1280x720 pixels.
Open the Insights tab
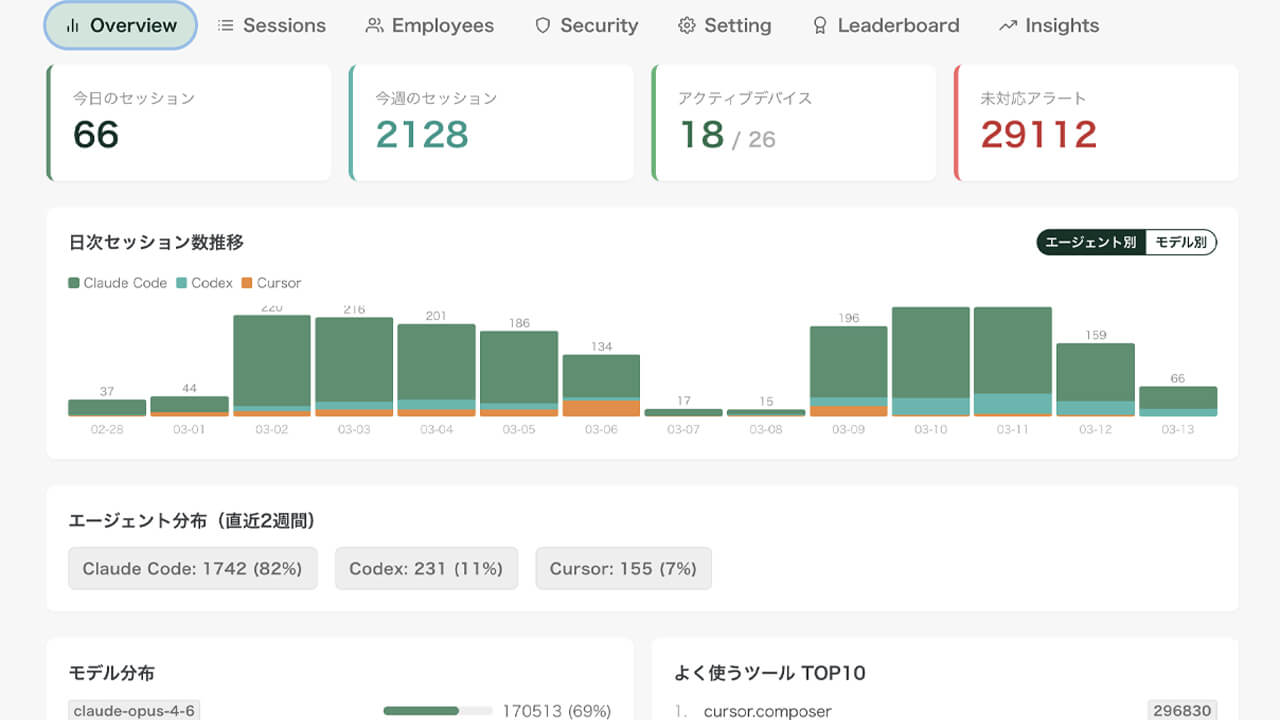pos(1048,25)
